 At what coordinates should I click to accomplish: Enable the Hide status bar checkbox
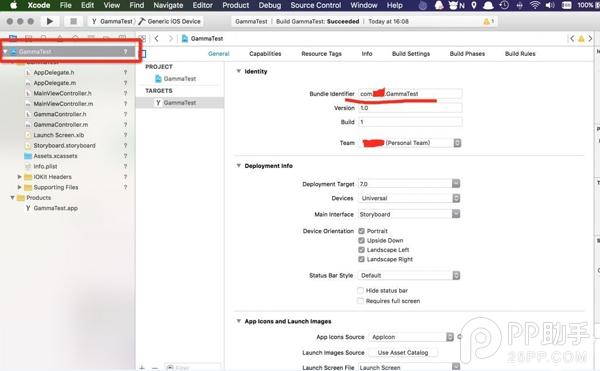point(360,291)
